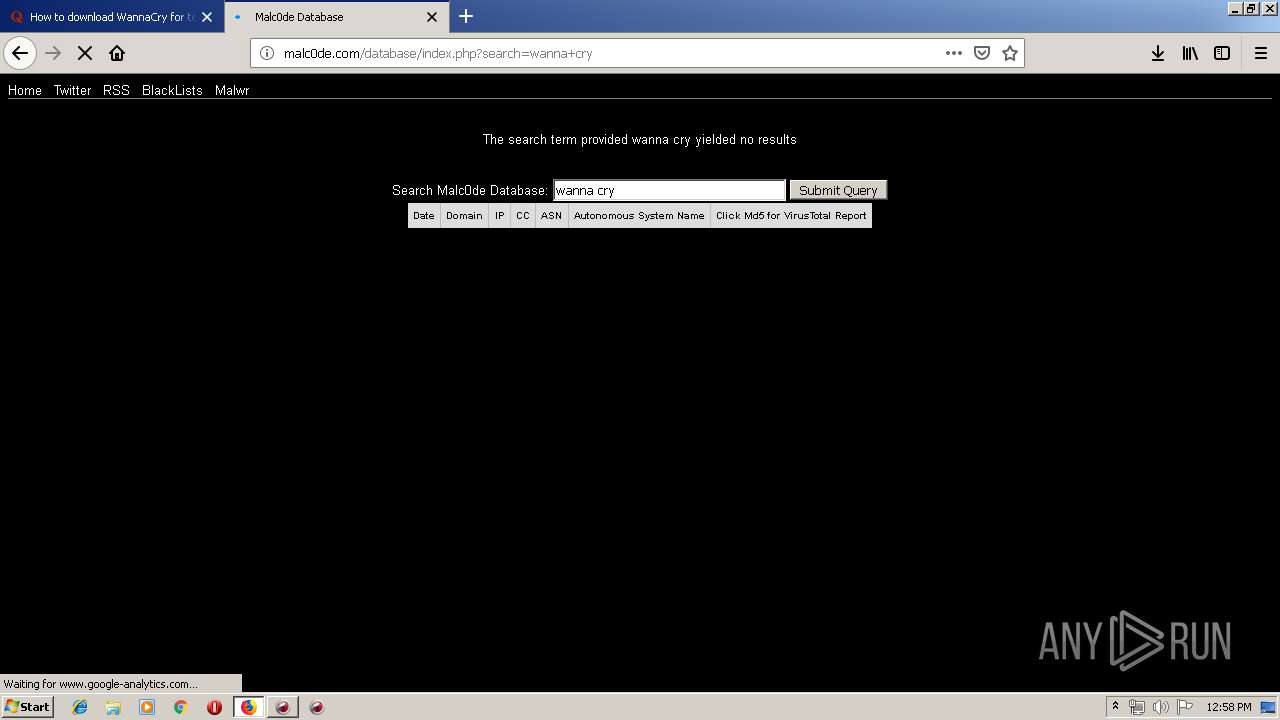Image resolution: width=1280 pixels, height=720 pixels.
Task: Open the Firefox home page icon
Action: (x=117, y=53)
